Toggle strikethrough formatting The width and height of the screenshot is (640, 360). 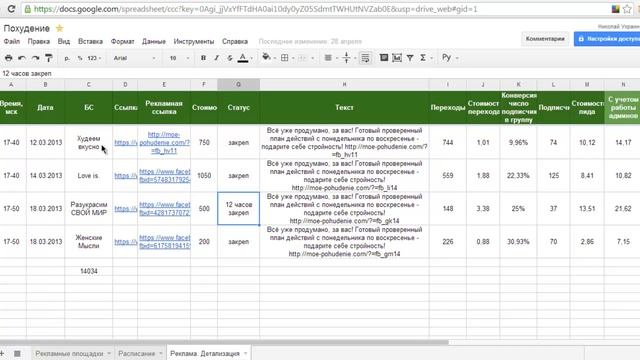[x=230, y=58]
